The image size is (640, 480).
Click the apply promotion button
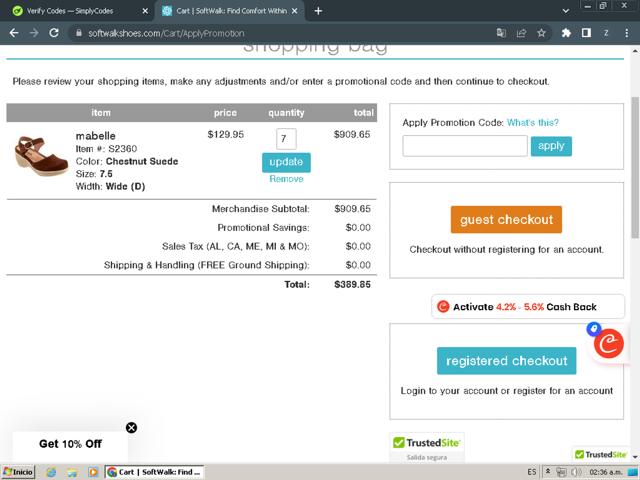pos(551,146)
